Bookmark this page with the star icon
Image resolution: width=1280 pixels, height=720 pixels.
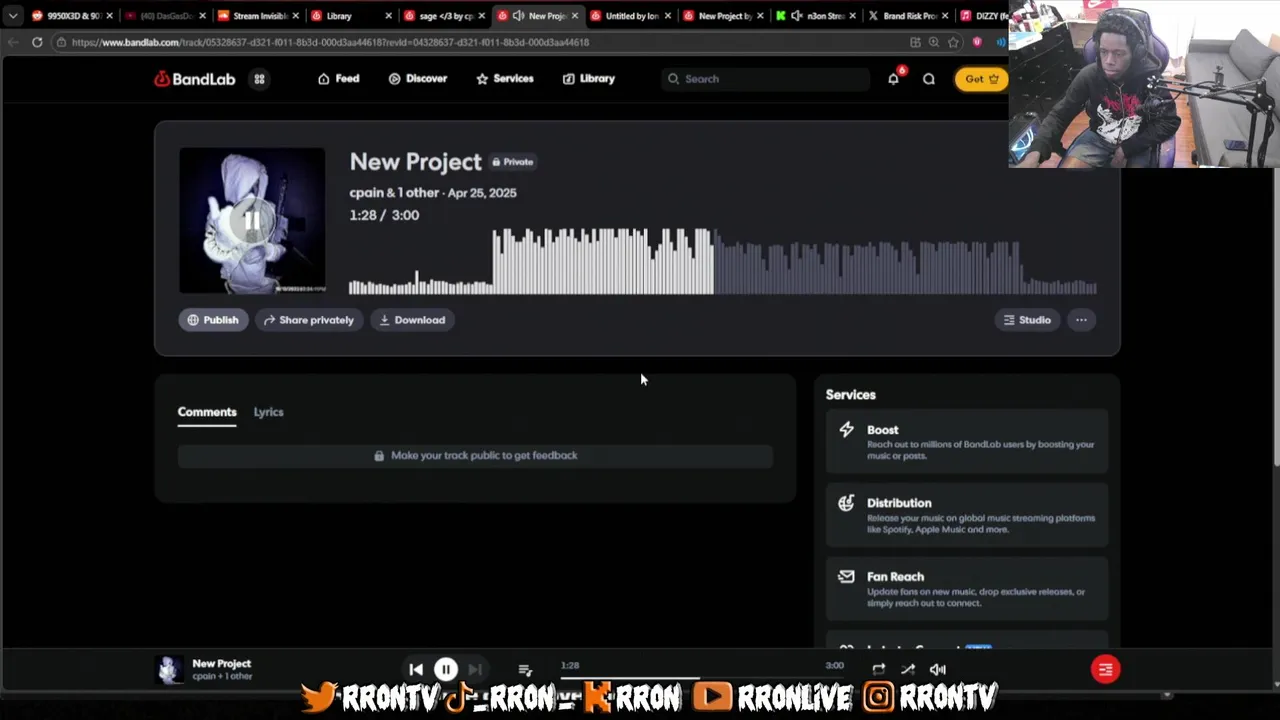click(x=953, y=42)
